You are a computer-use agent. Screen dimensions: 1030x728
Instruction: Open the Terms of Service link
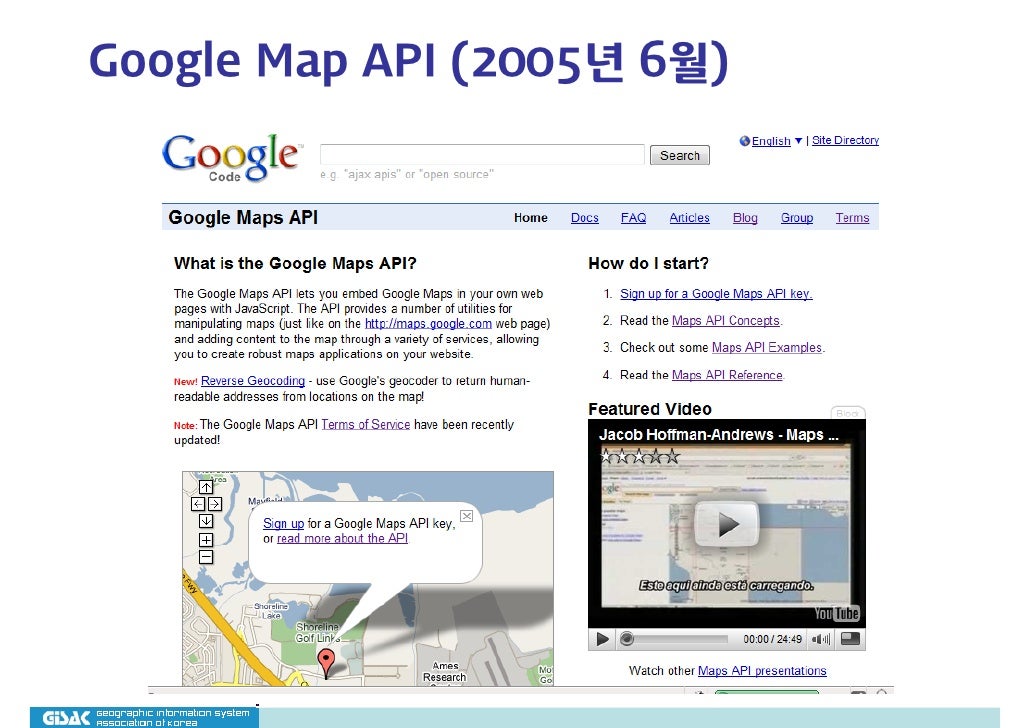pyautogui.click(x=365, y=424)
